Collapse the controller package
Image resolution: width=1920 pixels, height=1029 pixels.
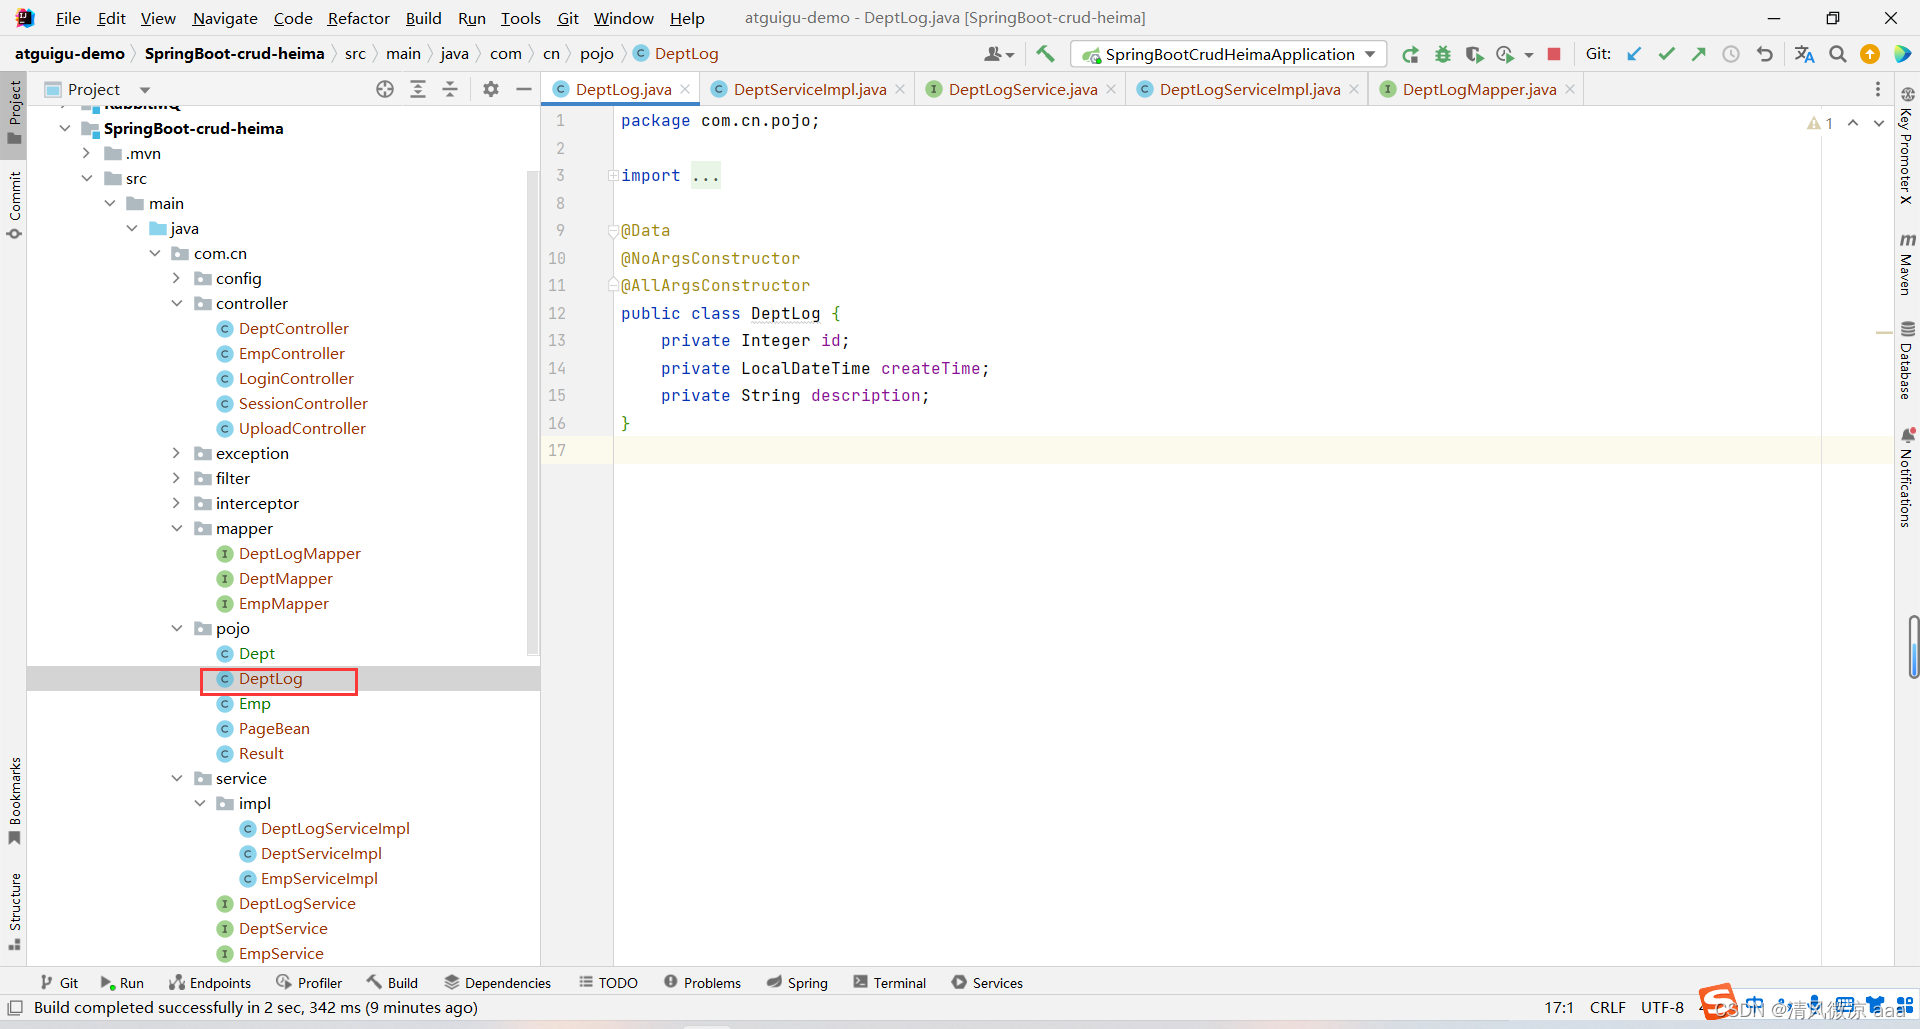point(177,303)
